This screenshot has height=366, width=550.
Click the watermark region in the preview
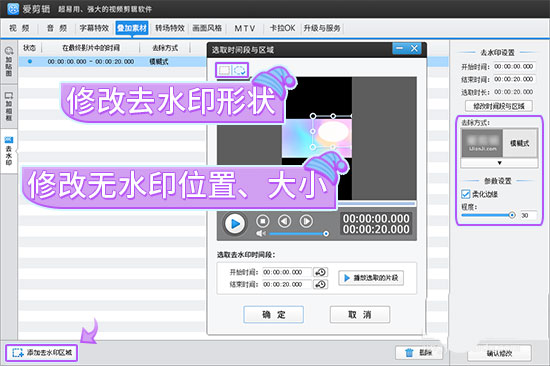(333, 132)
